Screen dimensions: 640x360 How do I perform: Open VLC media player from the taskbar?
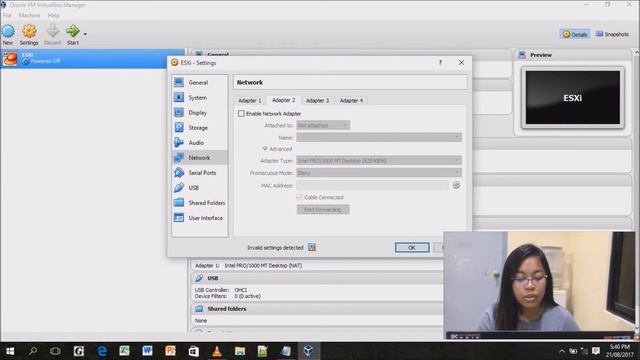click(217, 351)
